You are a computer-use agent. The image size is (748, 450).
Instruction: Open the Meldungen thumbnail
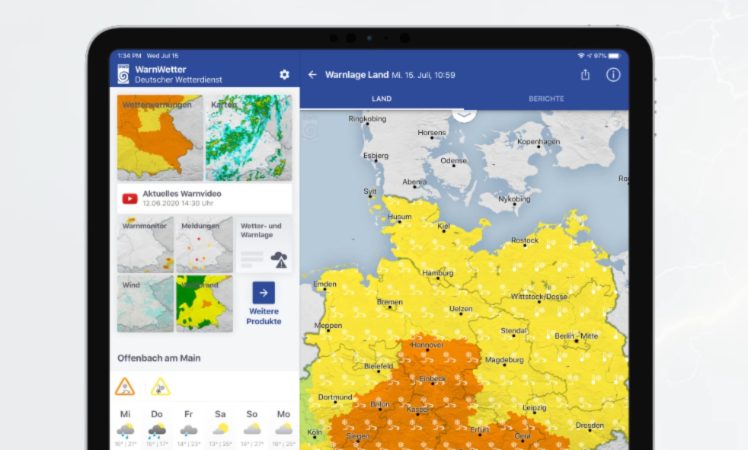(204, 245)
